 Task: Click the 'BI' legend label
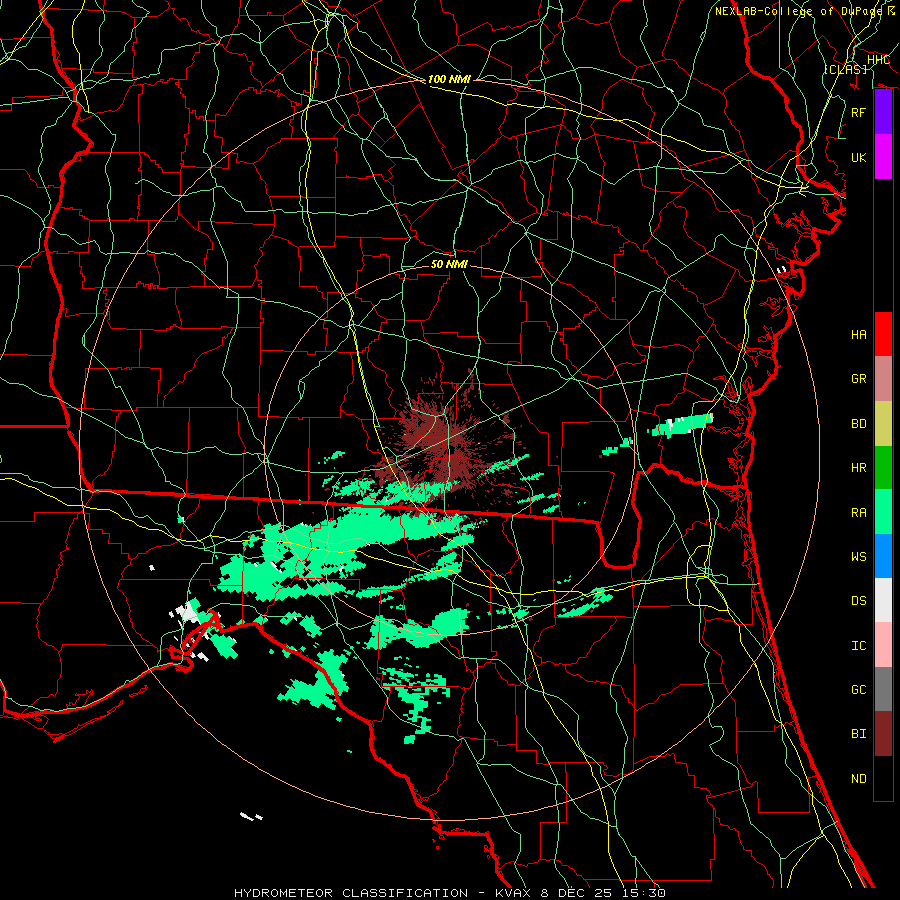pos(859,734)
